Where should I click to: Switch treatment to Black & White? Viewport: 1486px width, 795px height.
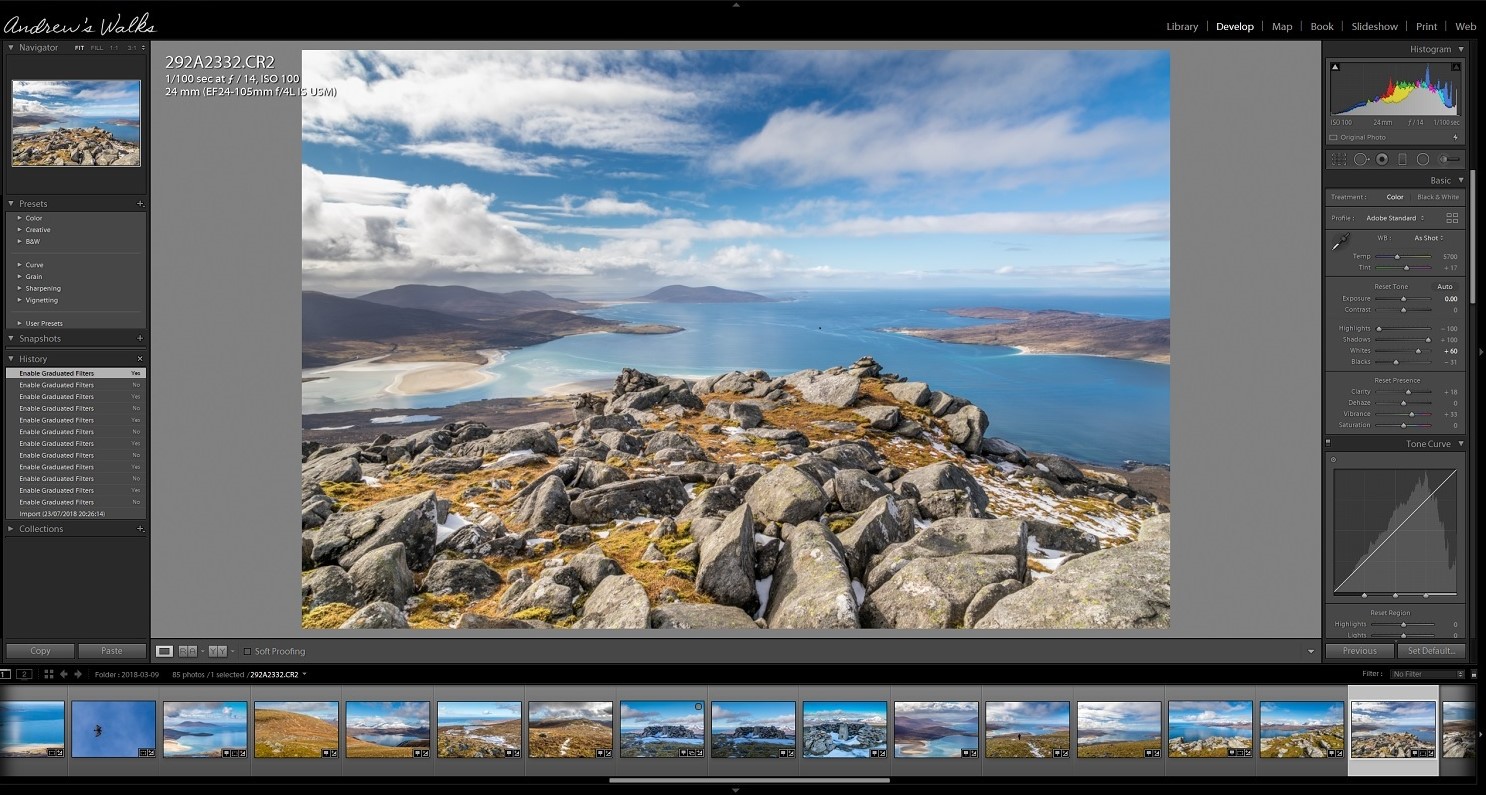click(x=1437, y=197)
